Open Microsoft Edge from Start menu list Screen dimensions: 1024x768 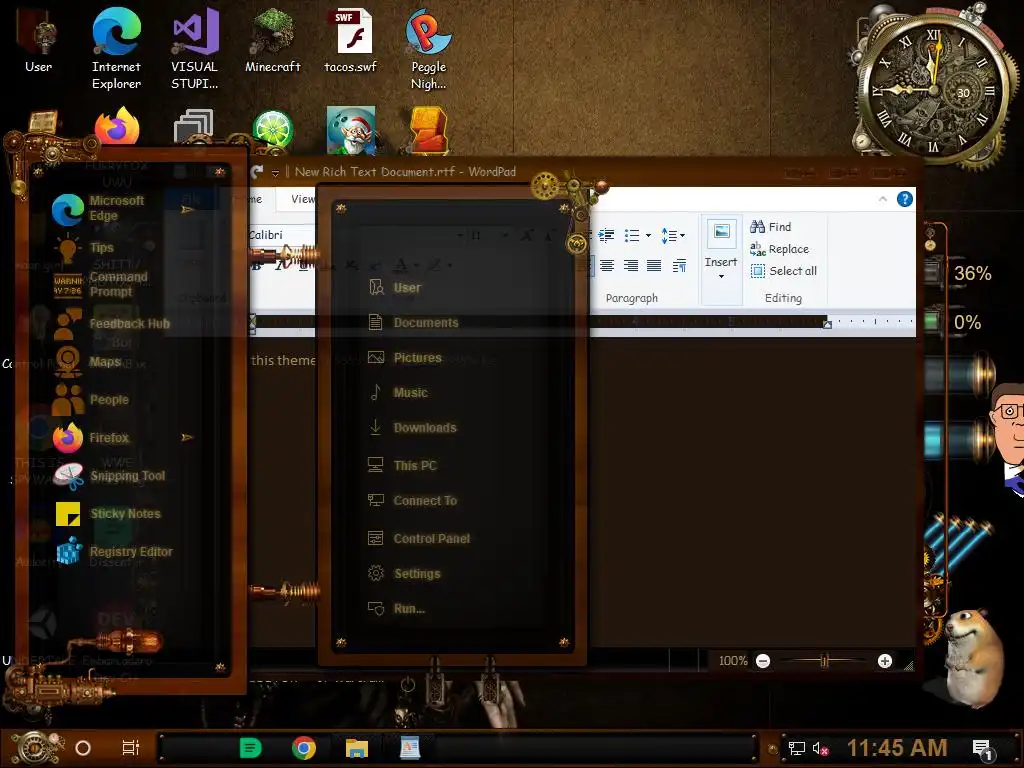click(99, 208)
